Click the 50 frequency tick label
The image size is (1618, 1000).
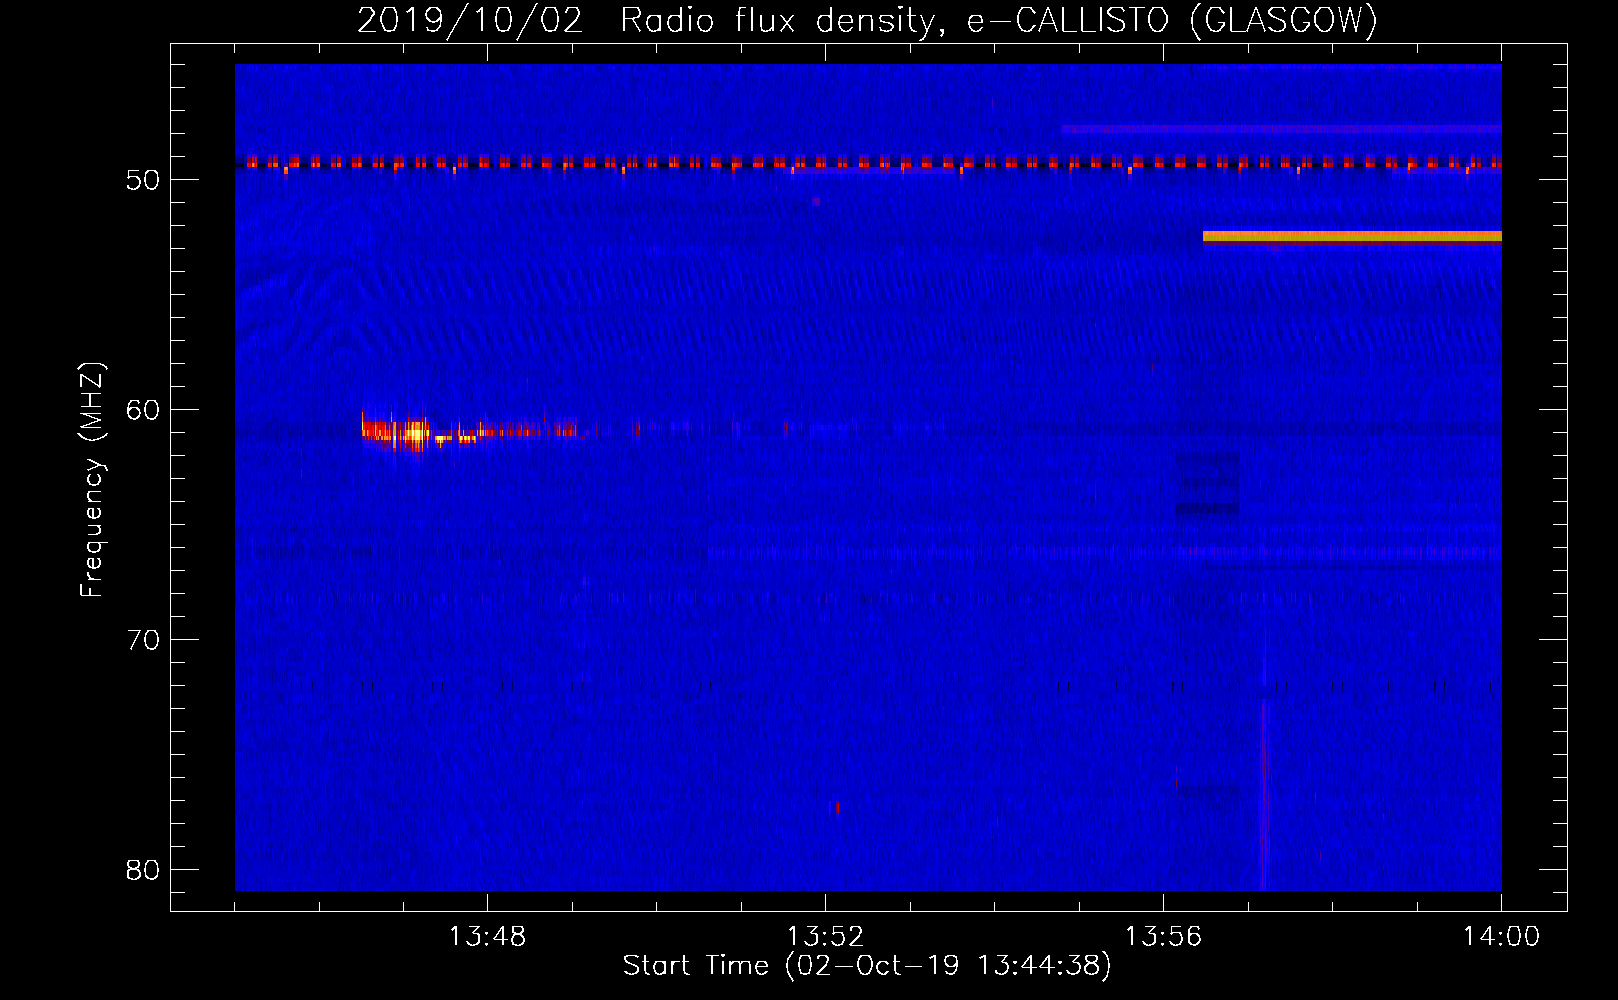pyautogui.click(x=143, y=180)
